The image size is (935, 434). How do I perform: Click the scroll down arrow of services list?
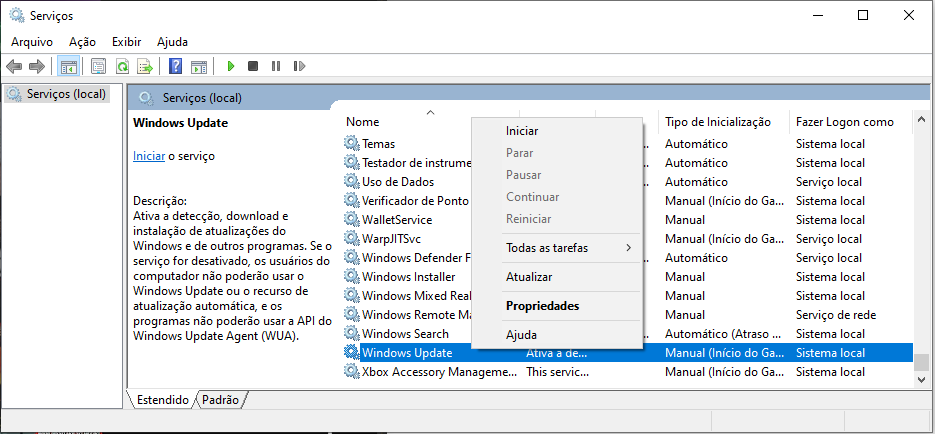(920, 380)
